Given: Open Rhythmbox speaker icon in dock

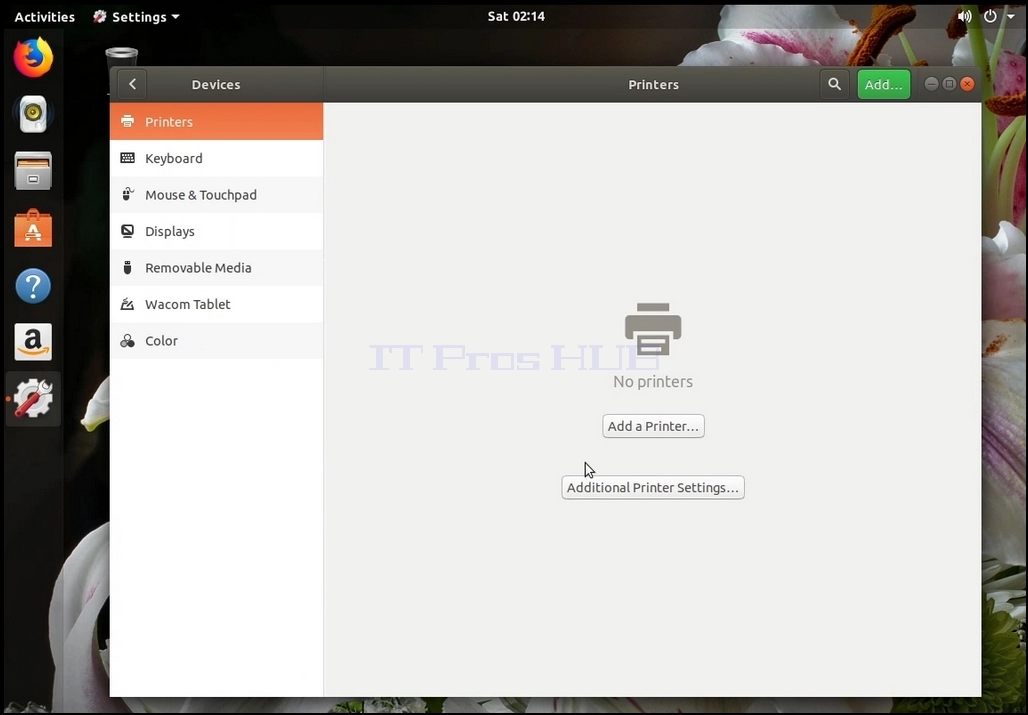Looking at the screenshot, I should pyautogui.click(x=33, y=114).
